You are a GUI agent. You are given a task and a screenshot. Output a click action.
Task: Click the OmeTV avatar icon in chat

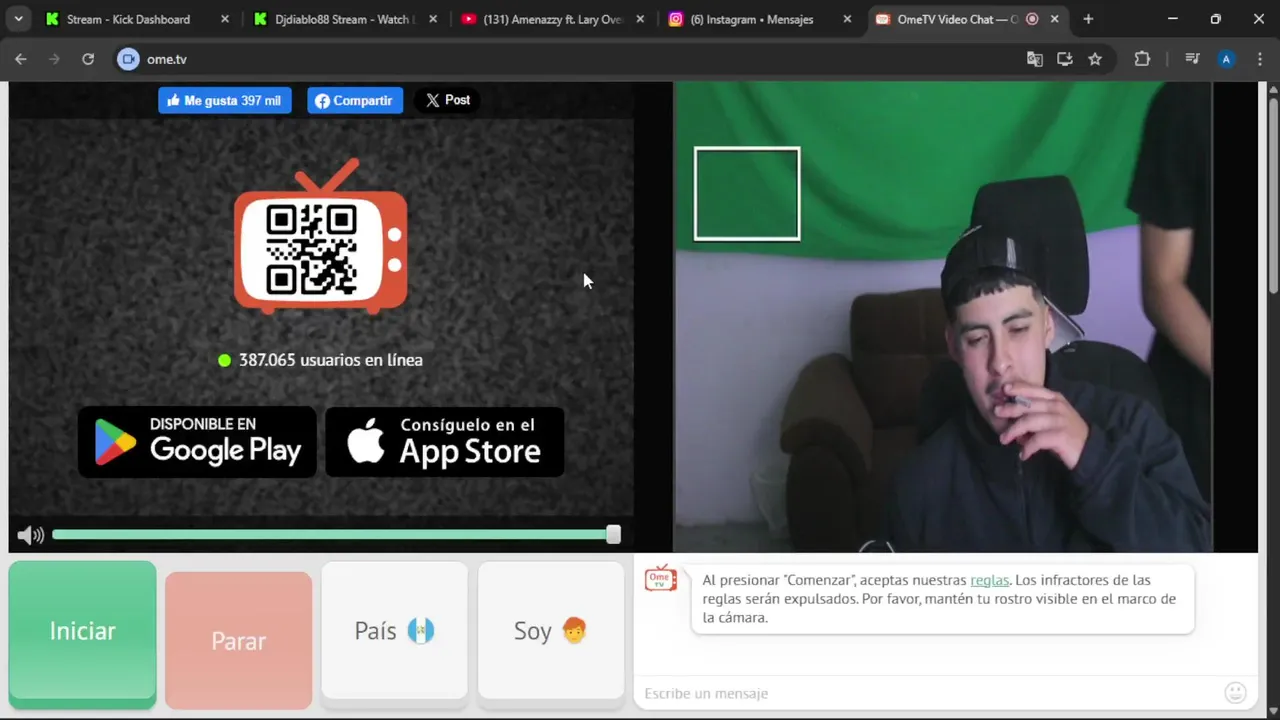pyautogui.click(x=660, y=578)
